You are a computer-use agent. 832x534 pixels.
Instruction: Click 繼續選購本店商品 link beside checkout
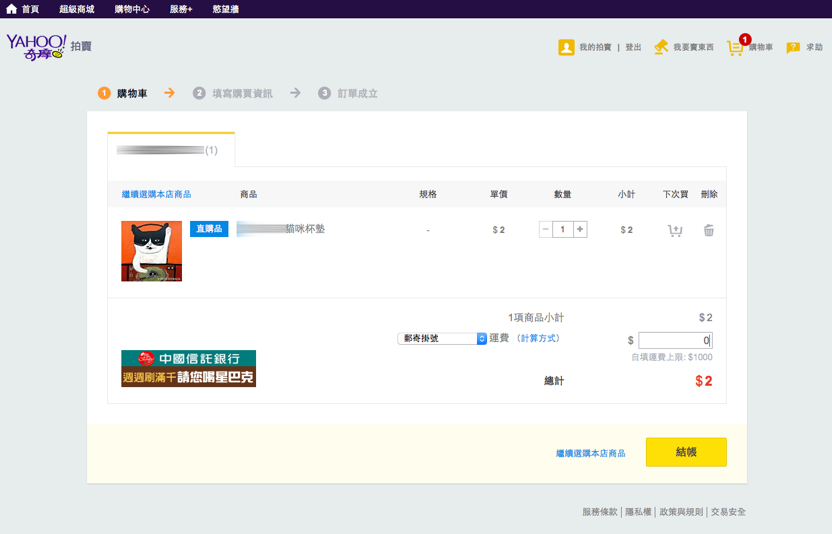(x=590, y=453)
